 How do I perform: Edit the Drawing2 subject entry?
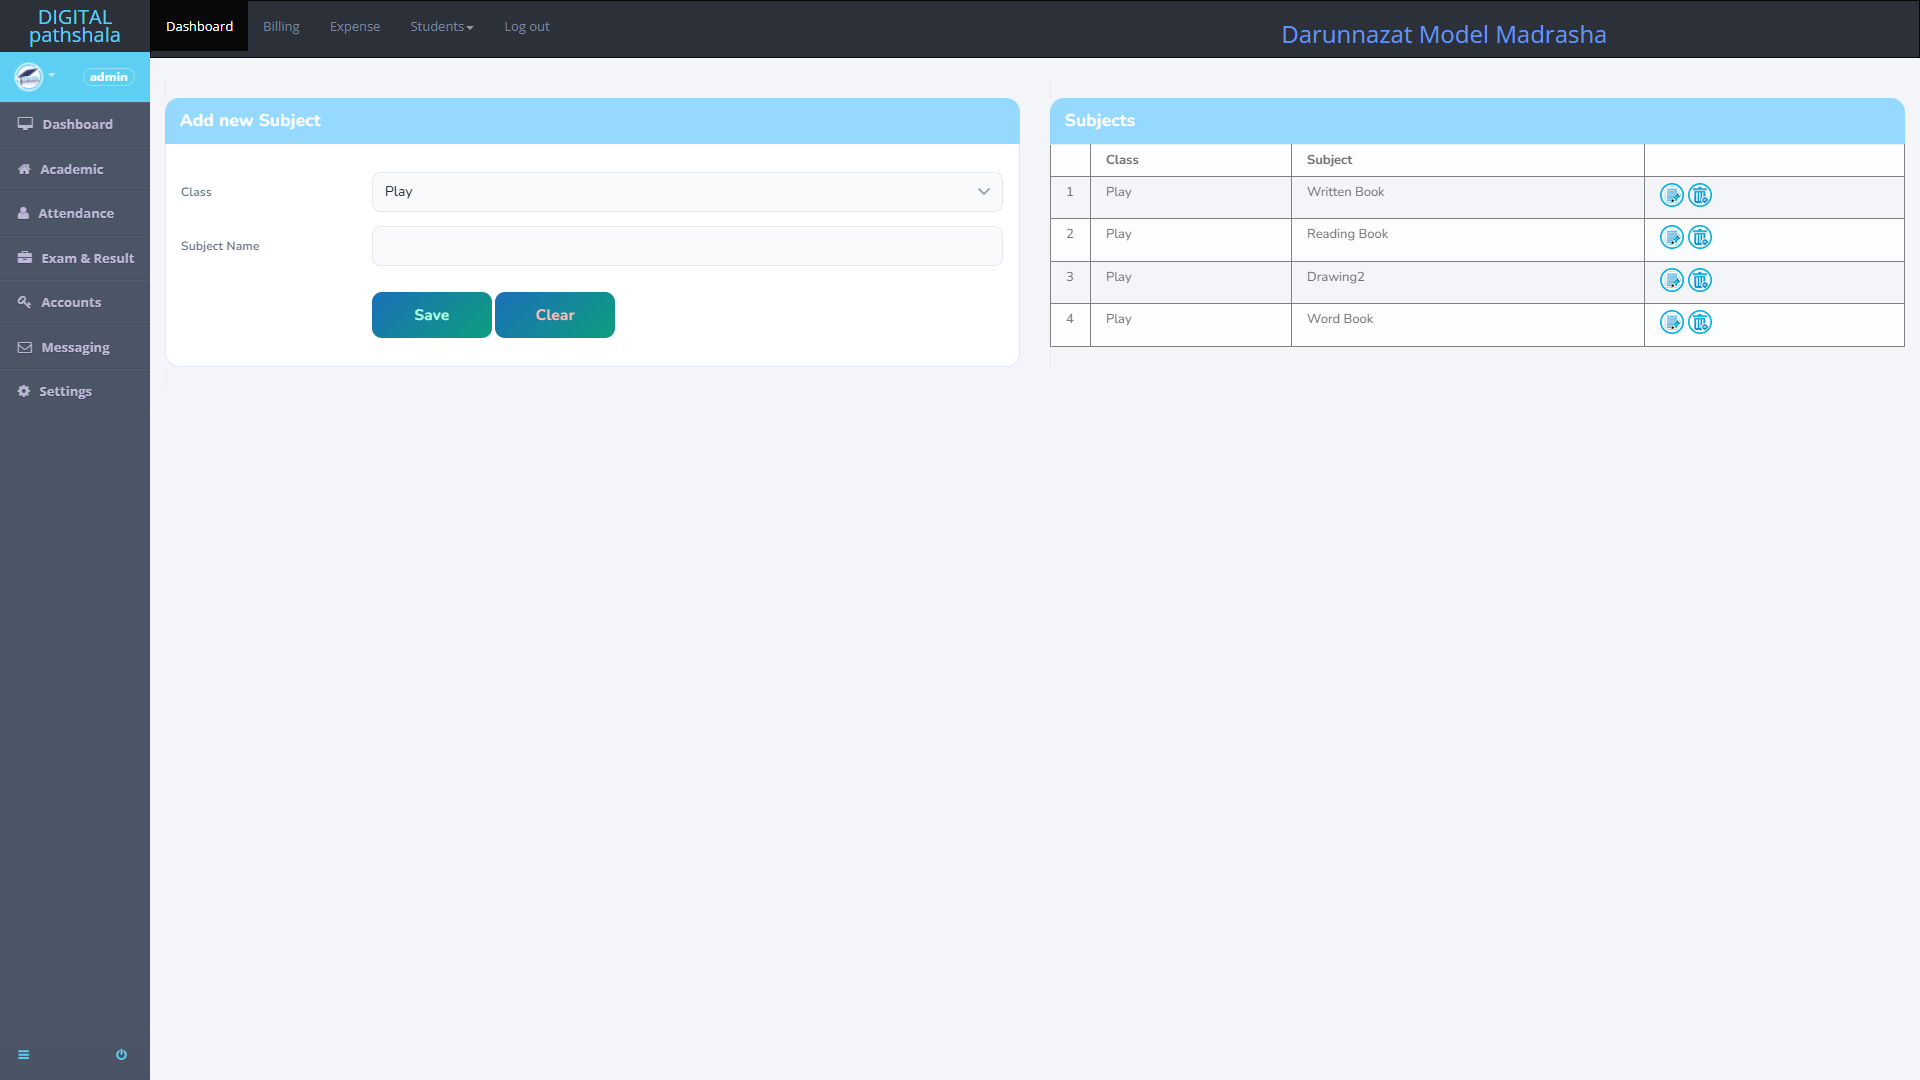point(1671,280)
